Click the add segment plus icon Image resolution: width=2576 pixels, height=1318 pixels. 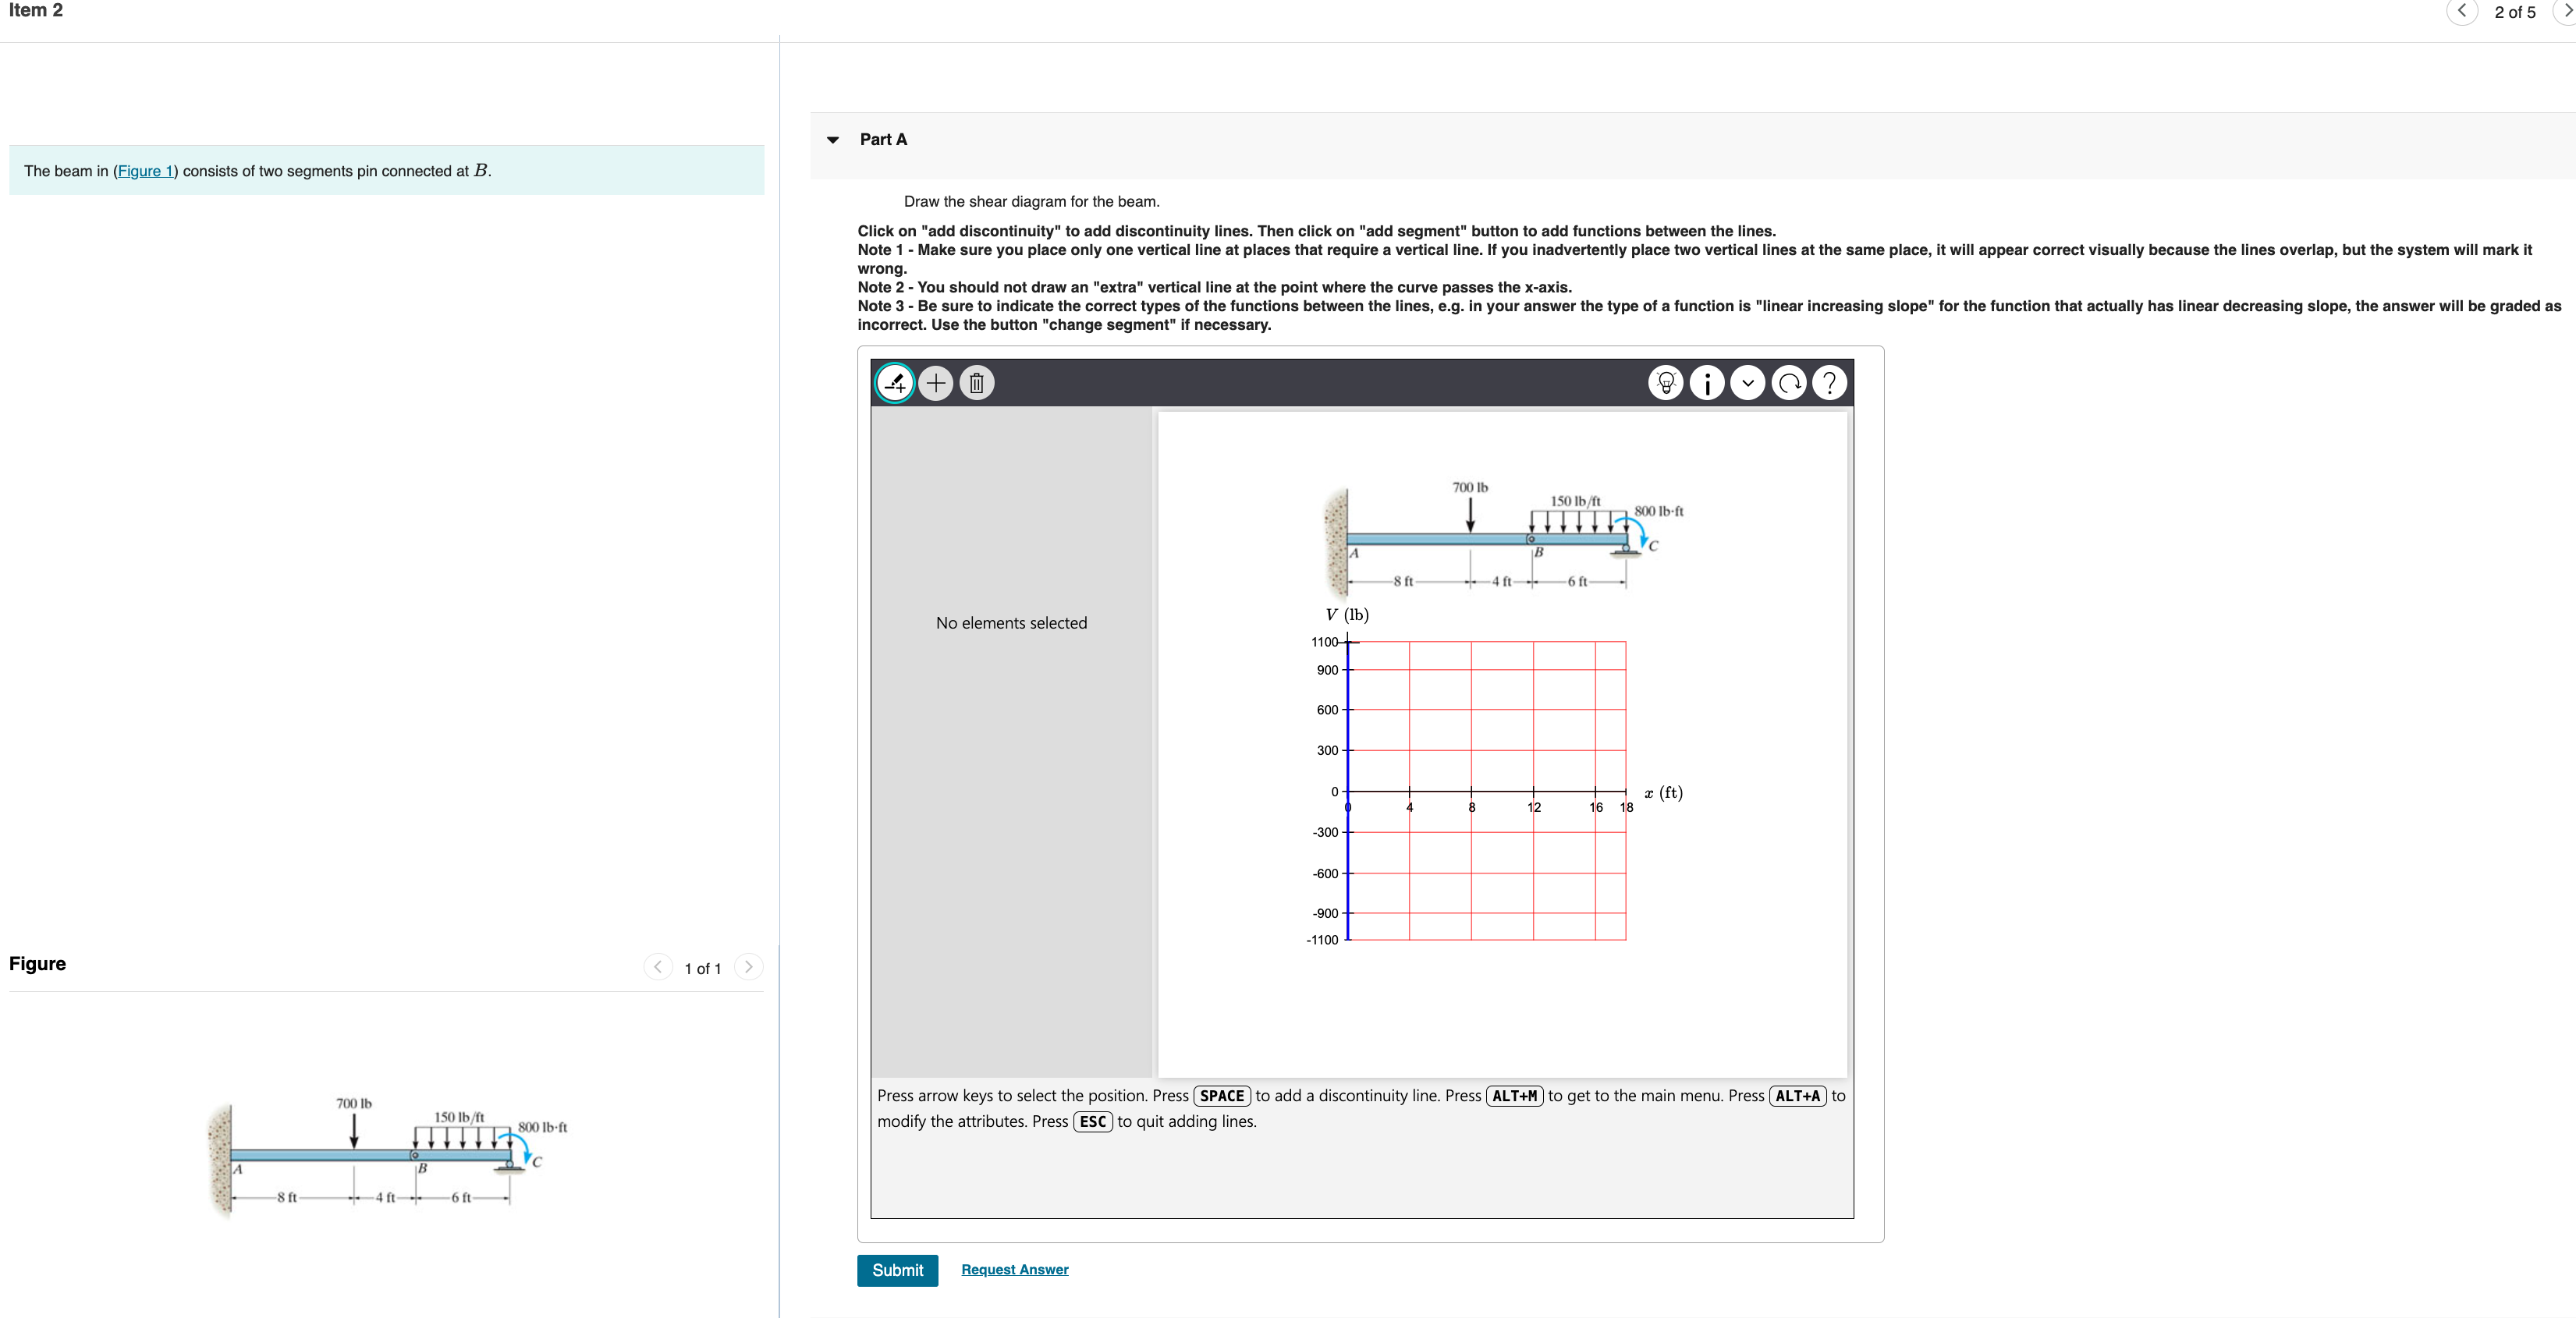coord(935,382)
